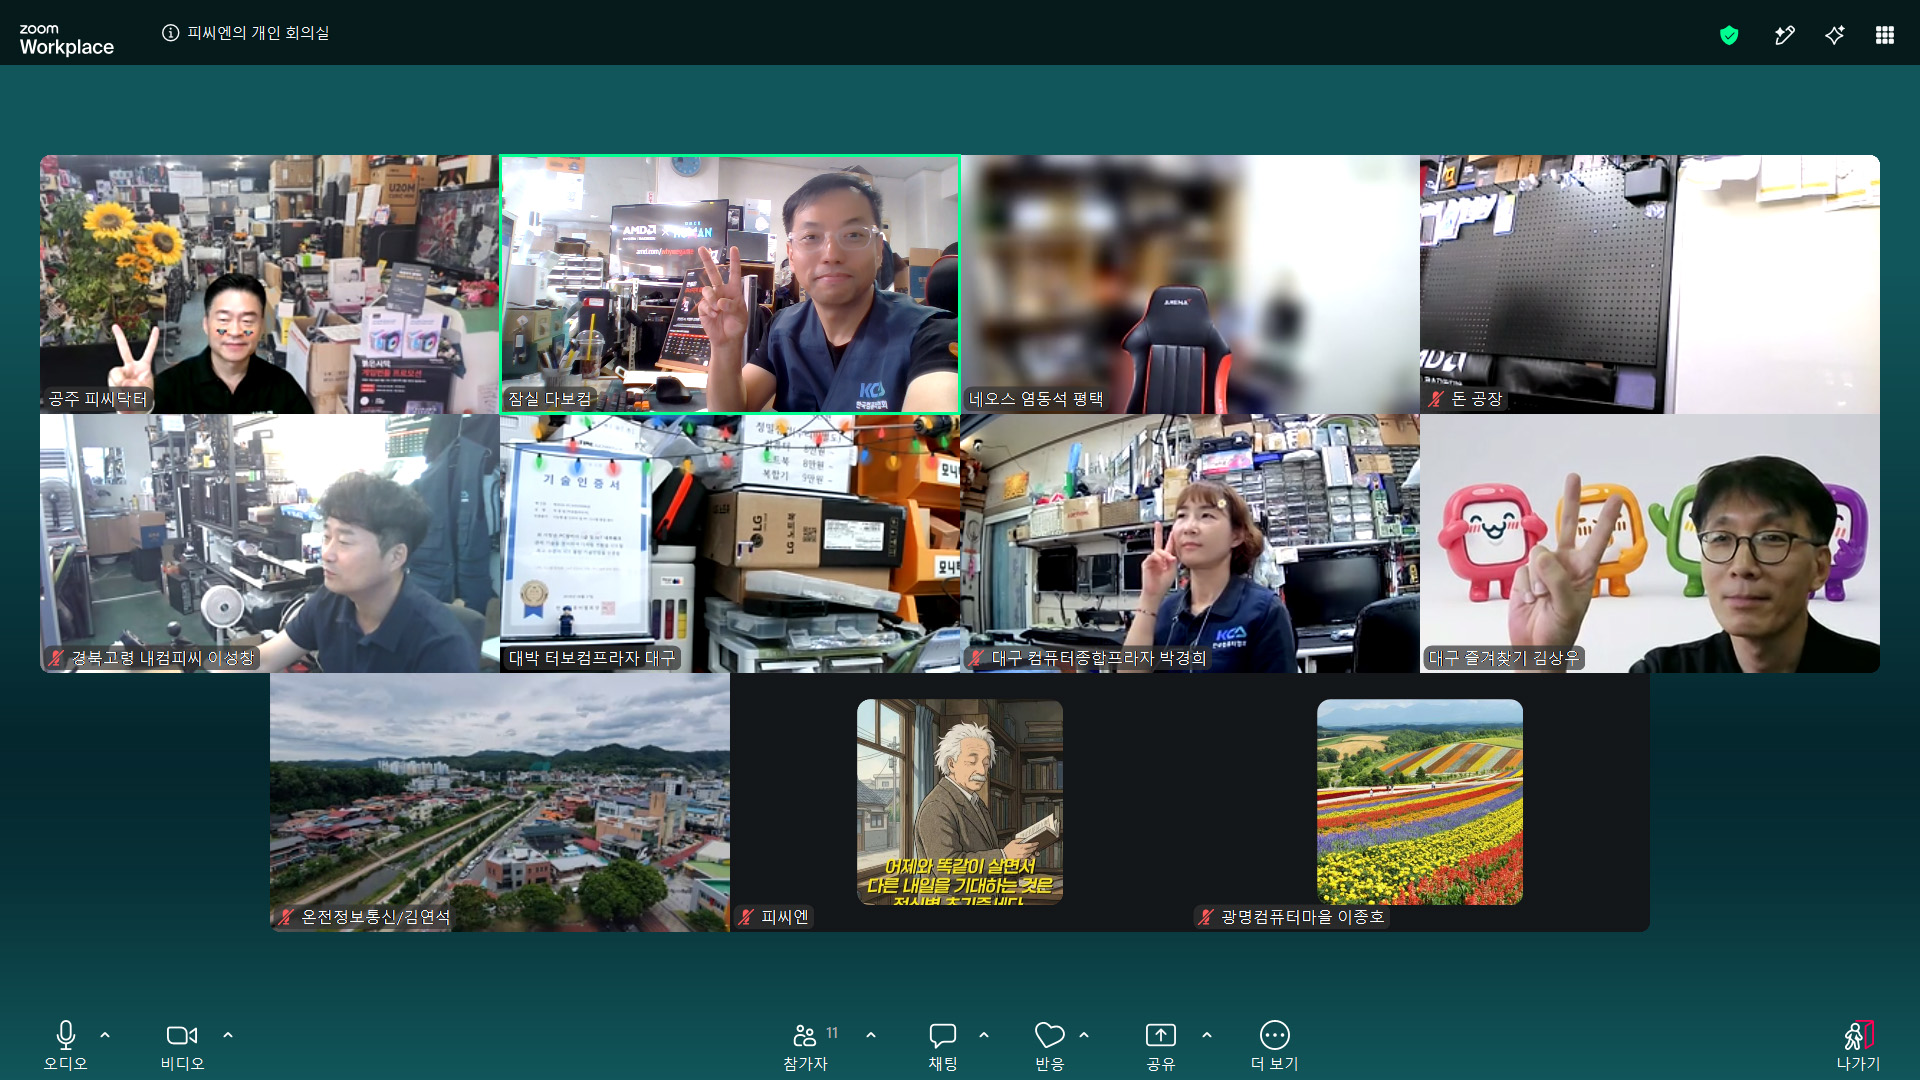
Task: Click the meeting info icon beside room title
Action: [x=171, y=33]
